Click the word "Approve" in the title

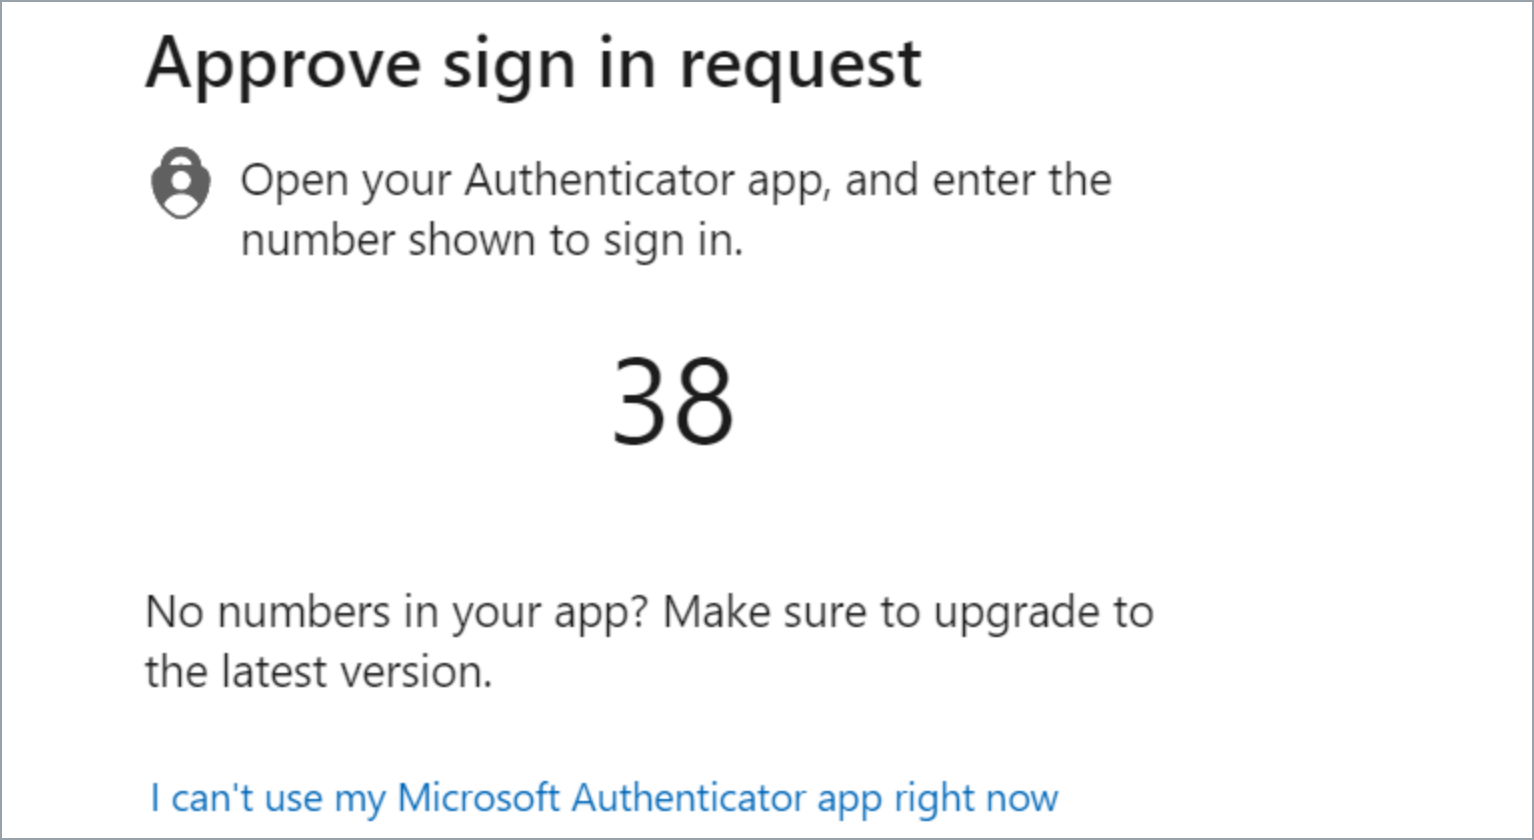(x=283, y=64)
